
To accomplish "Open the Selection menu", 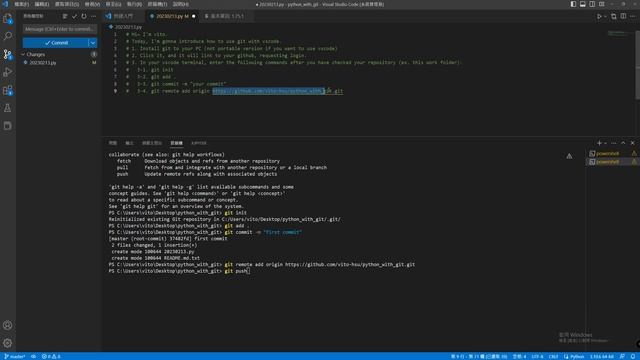I will click(67, 4).
